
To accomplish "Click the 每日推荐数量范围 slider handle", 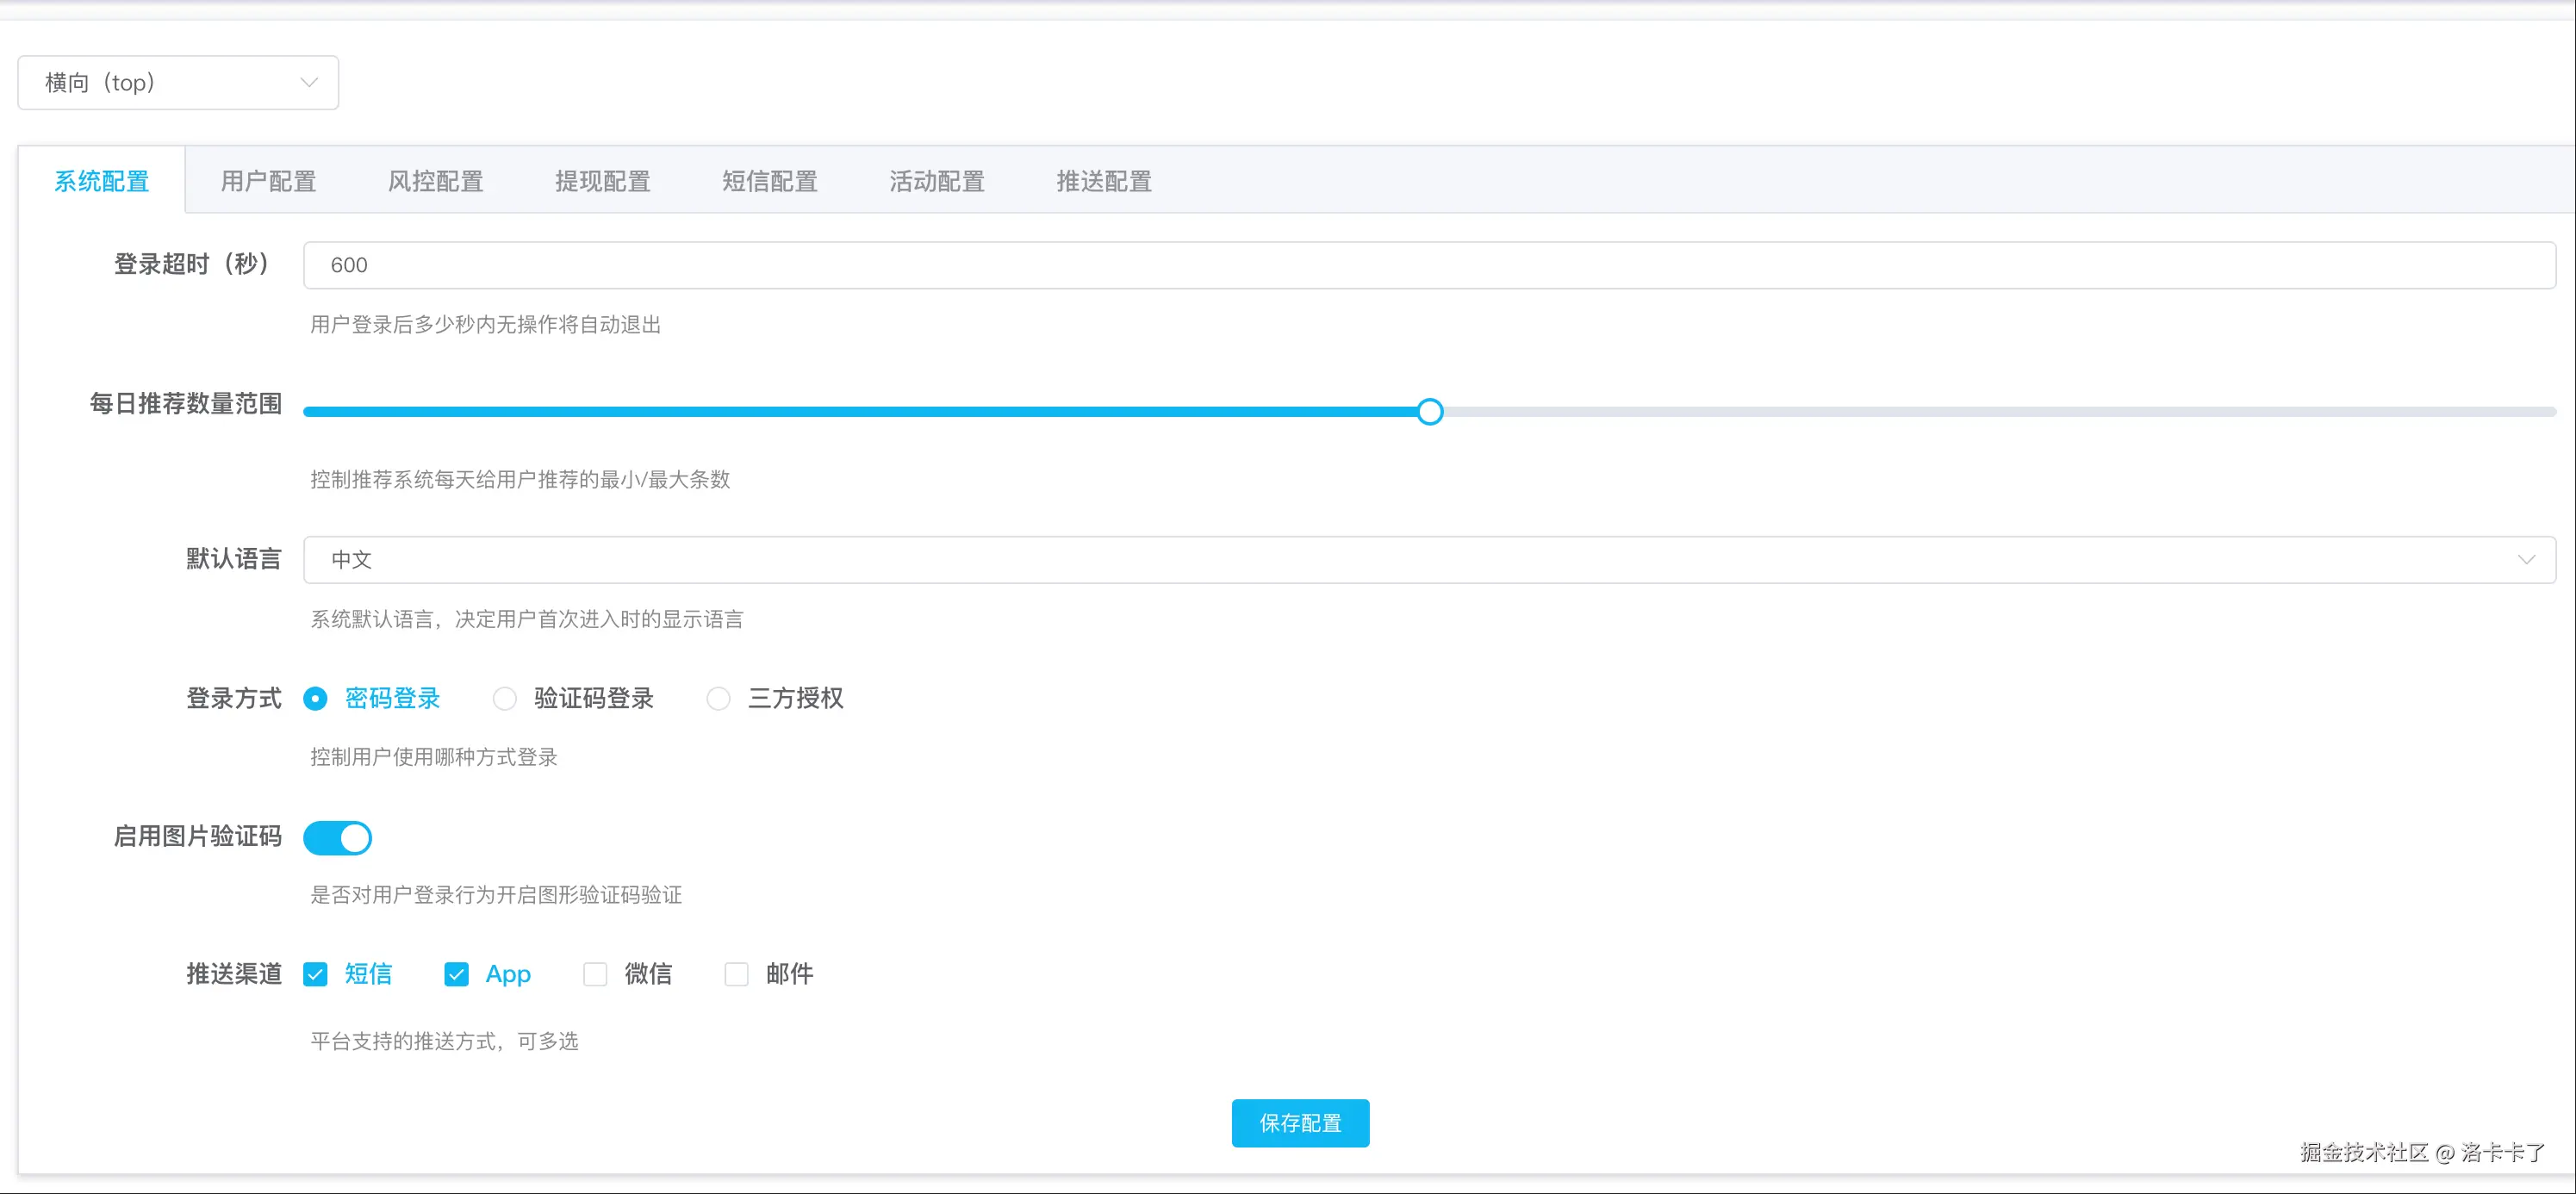I will coord(1430,412).
